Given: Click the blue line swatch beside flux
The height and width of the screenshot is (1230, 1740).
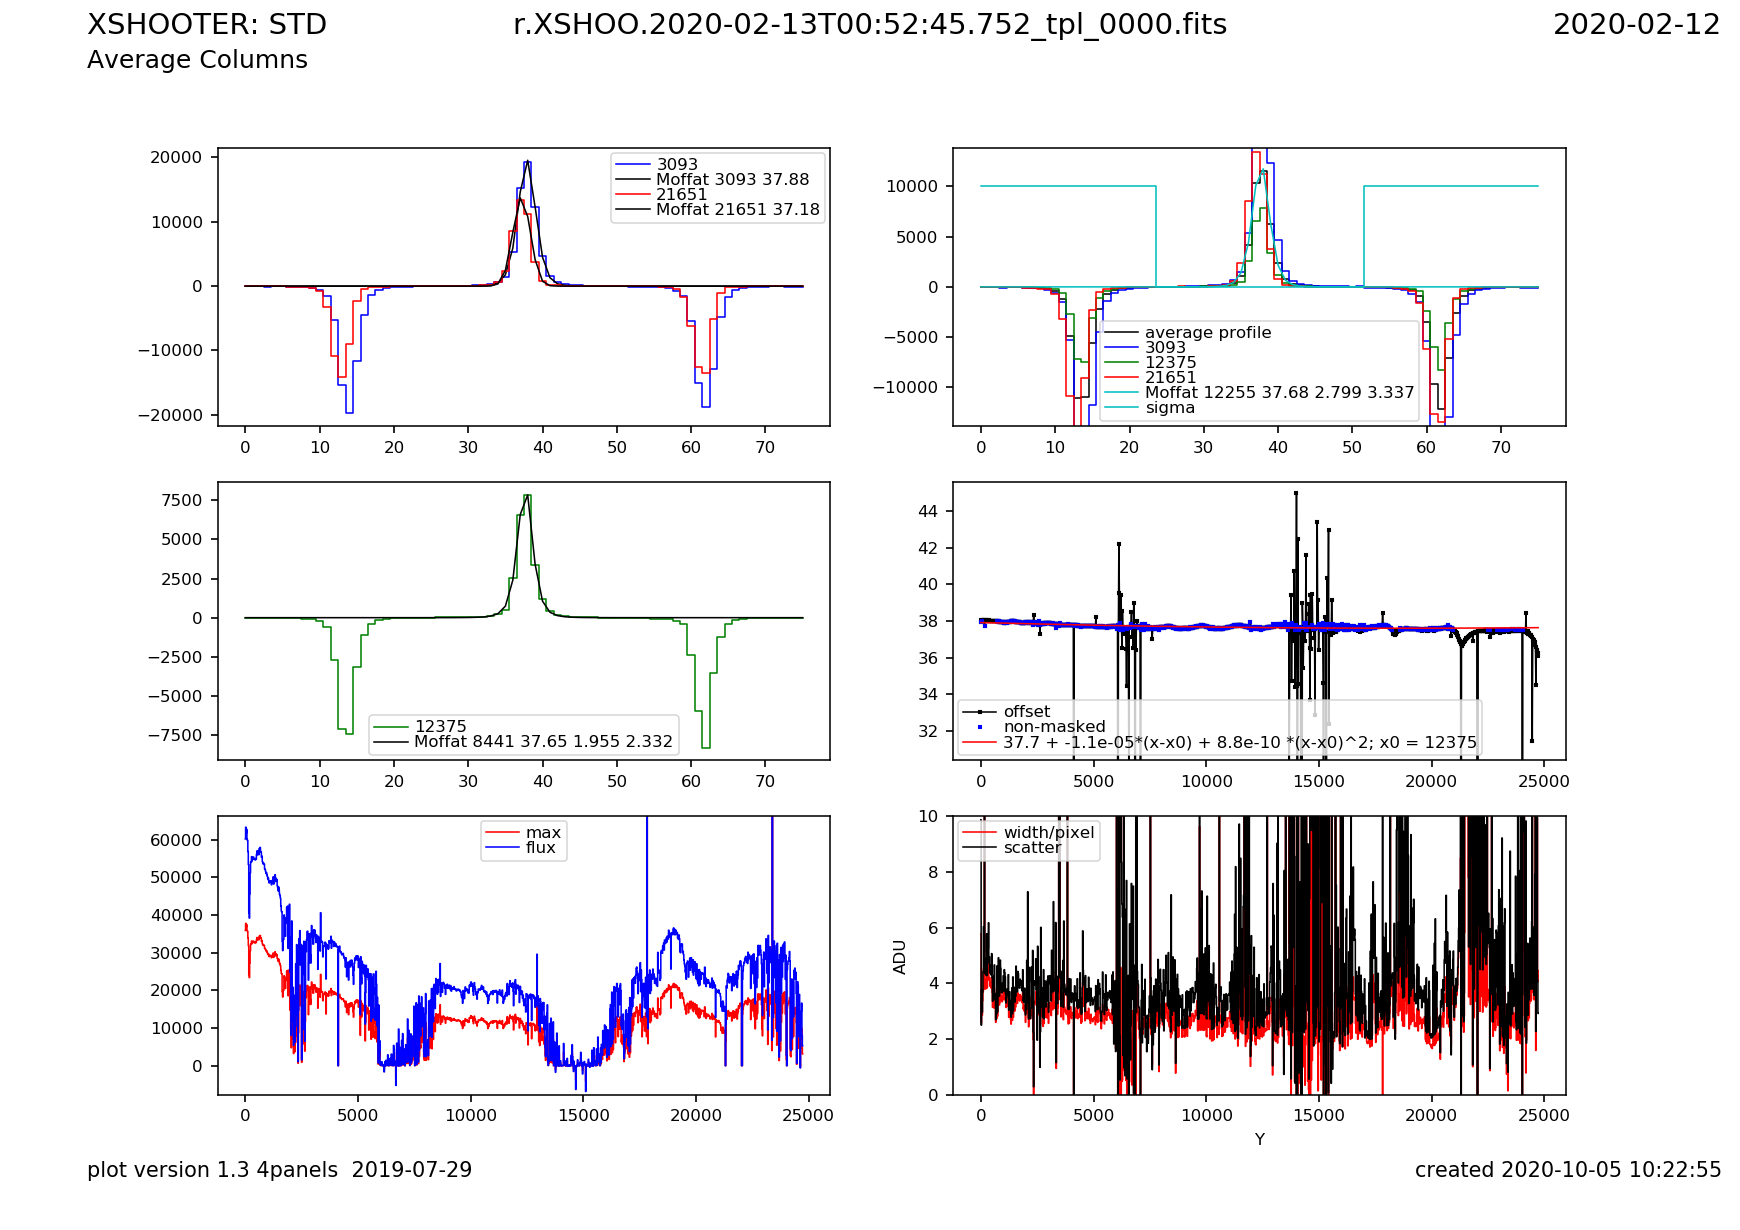Looking at the screenshot, I should (x=501, y=848).
